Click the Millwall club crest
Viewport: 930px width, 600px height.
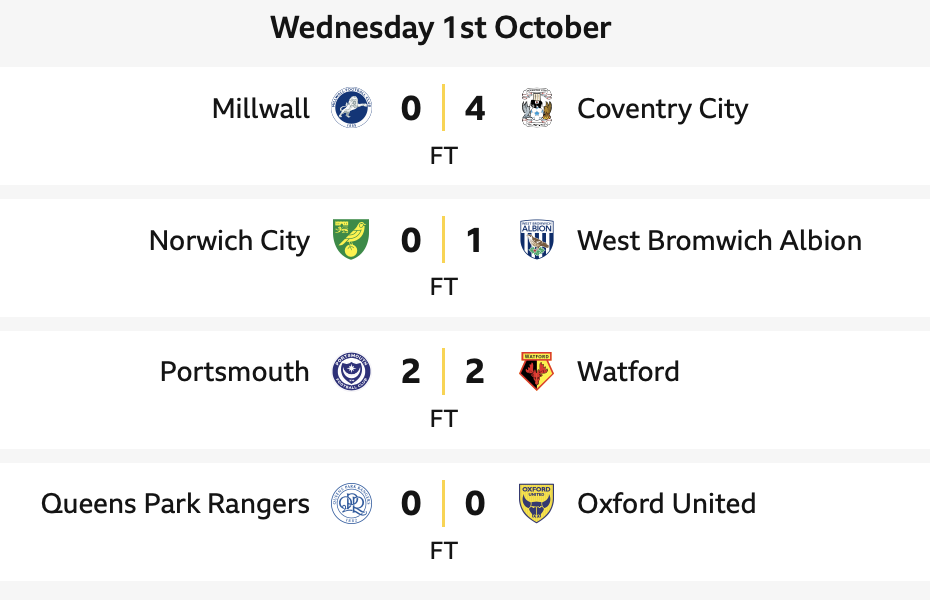(x=351, y=108)
